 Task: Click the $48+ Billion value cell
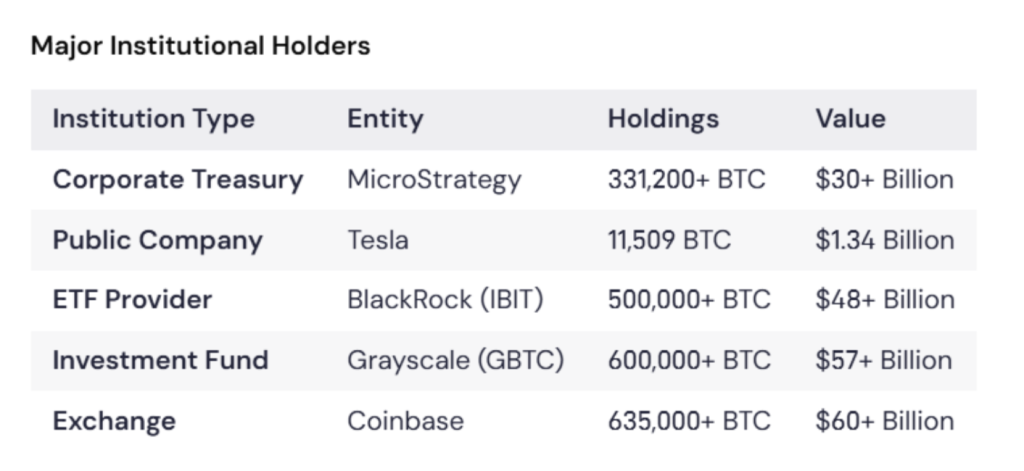click(884, 300)
